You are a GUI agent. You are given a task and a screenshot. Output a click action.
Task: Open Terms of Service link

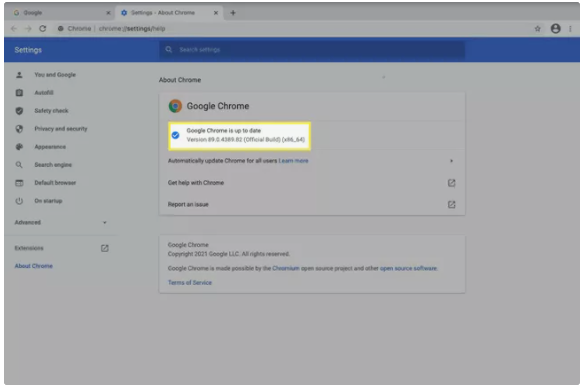(x=190, y=283)
